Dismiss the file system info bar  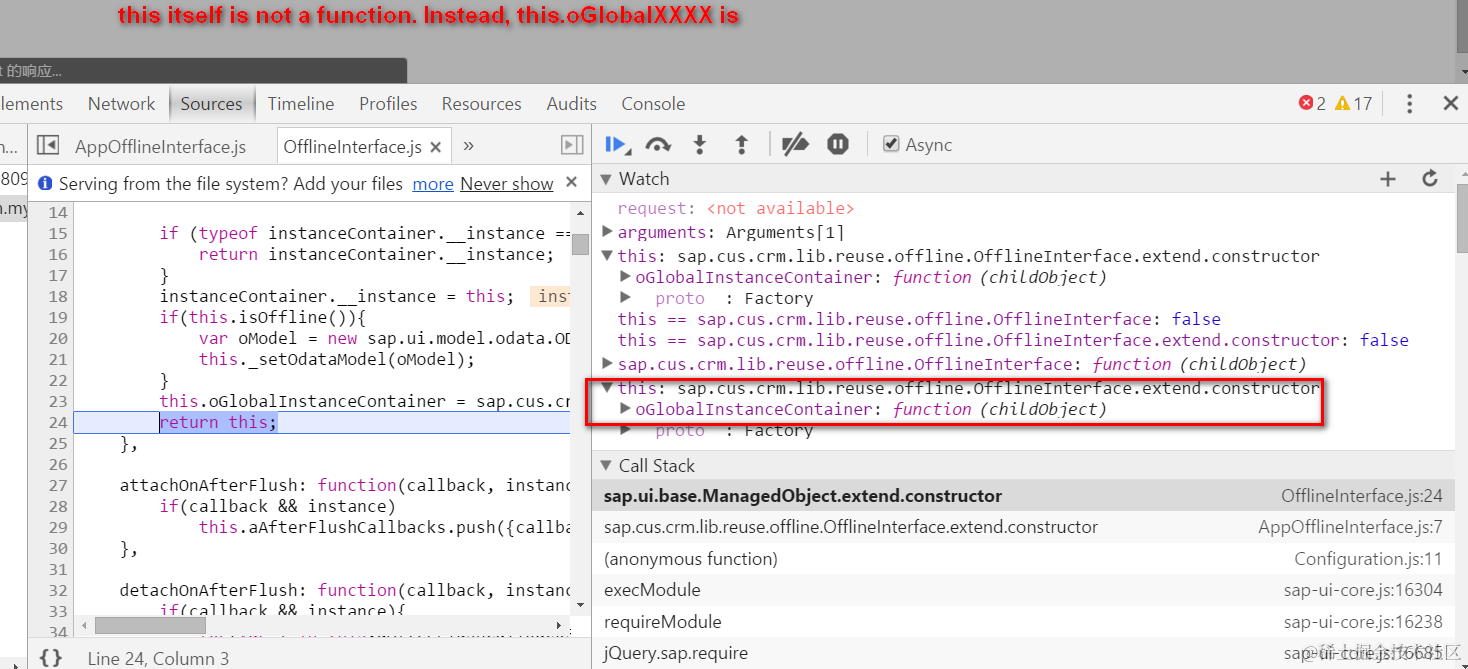(x=572, y=182)
